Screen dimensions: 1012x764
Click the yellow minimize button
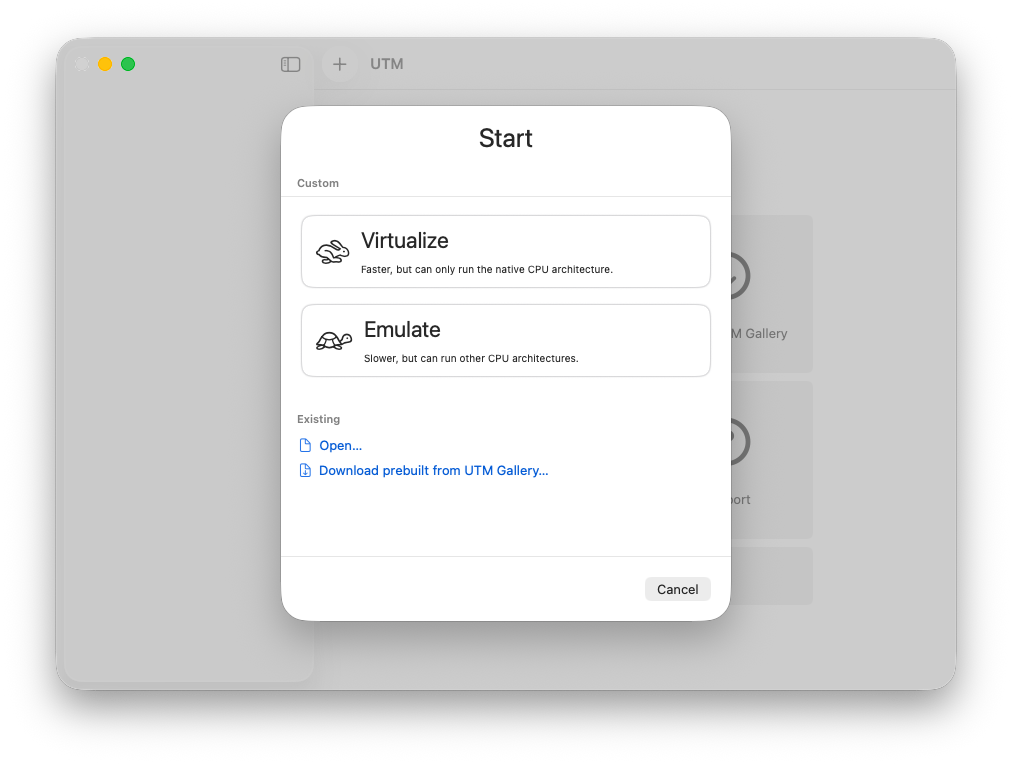104,63
